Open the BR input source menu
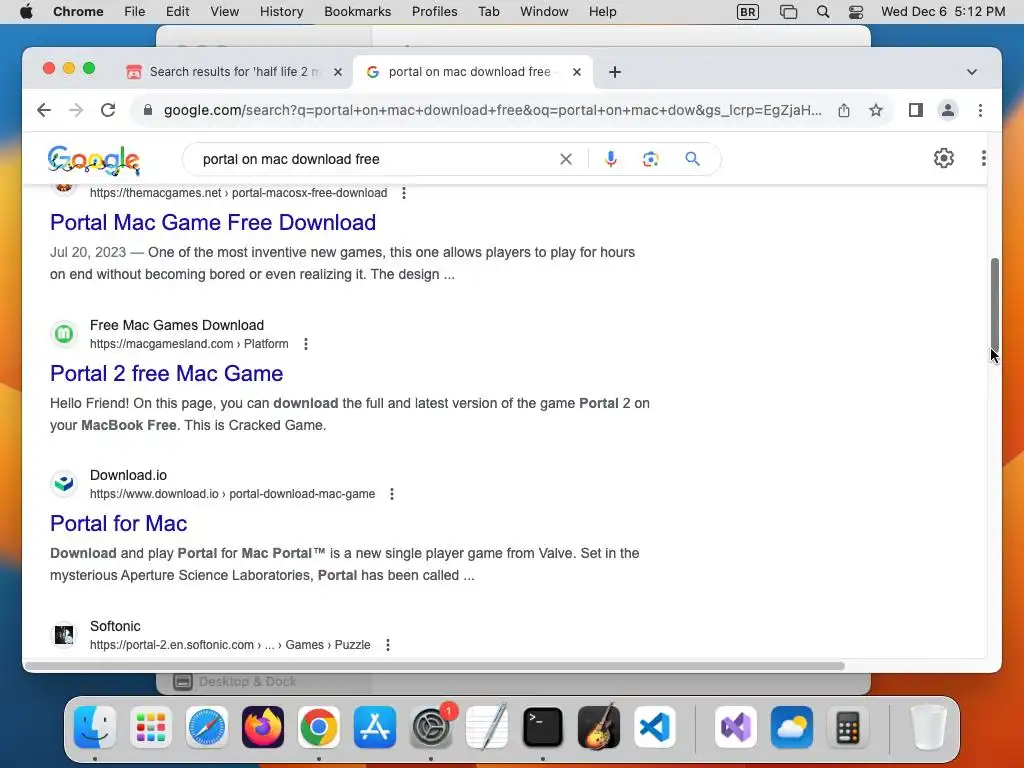This screenshot has height=768, width=1024. 747,12
